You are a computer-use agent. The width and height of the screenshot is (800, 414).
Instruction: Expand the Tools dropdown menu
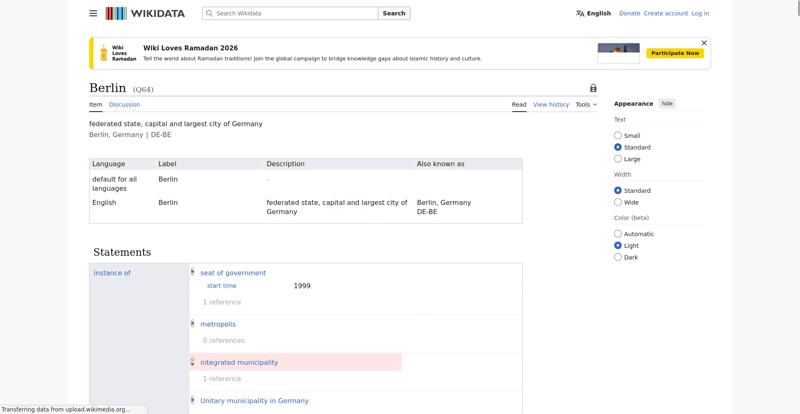click(x=586, y=104)
